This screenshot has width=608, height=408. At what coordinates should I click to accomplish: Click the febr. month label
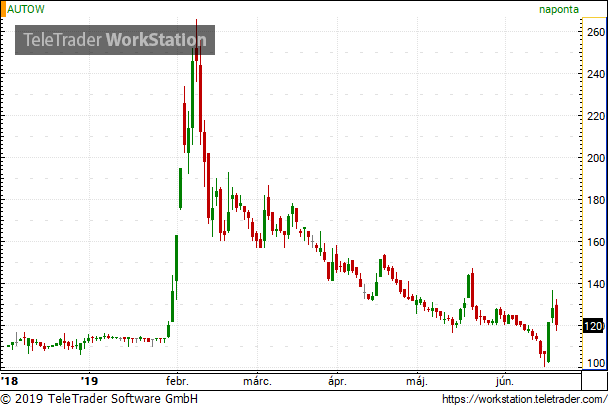(x=177, y=381)
